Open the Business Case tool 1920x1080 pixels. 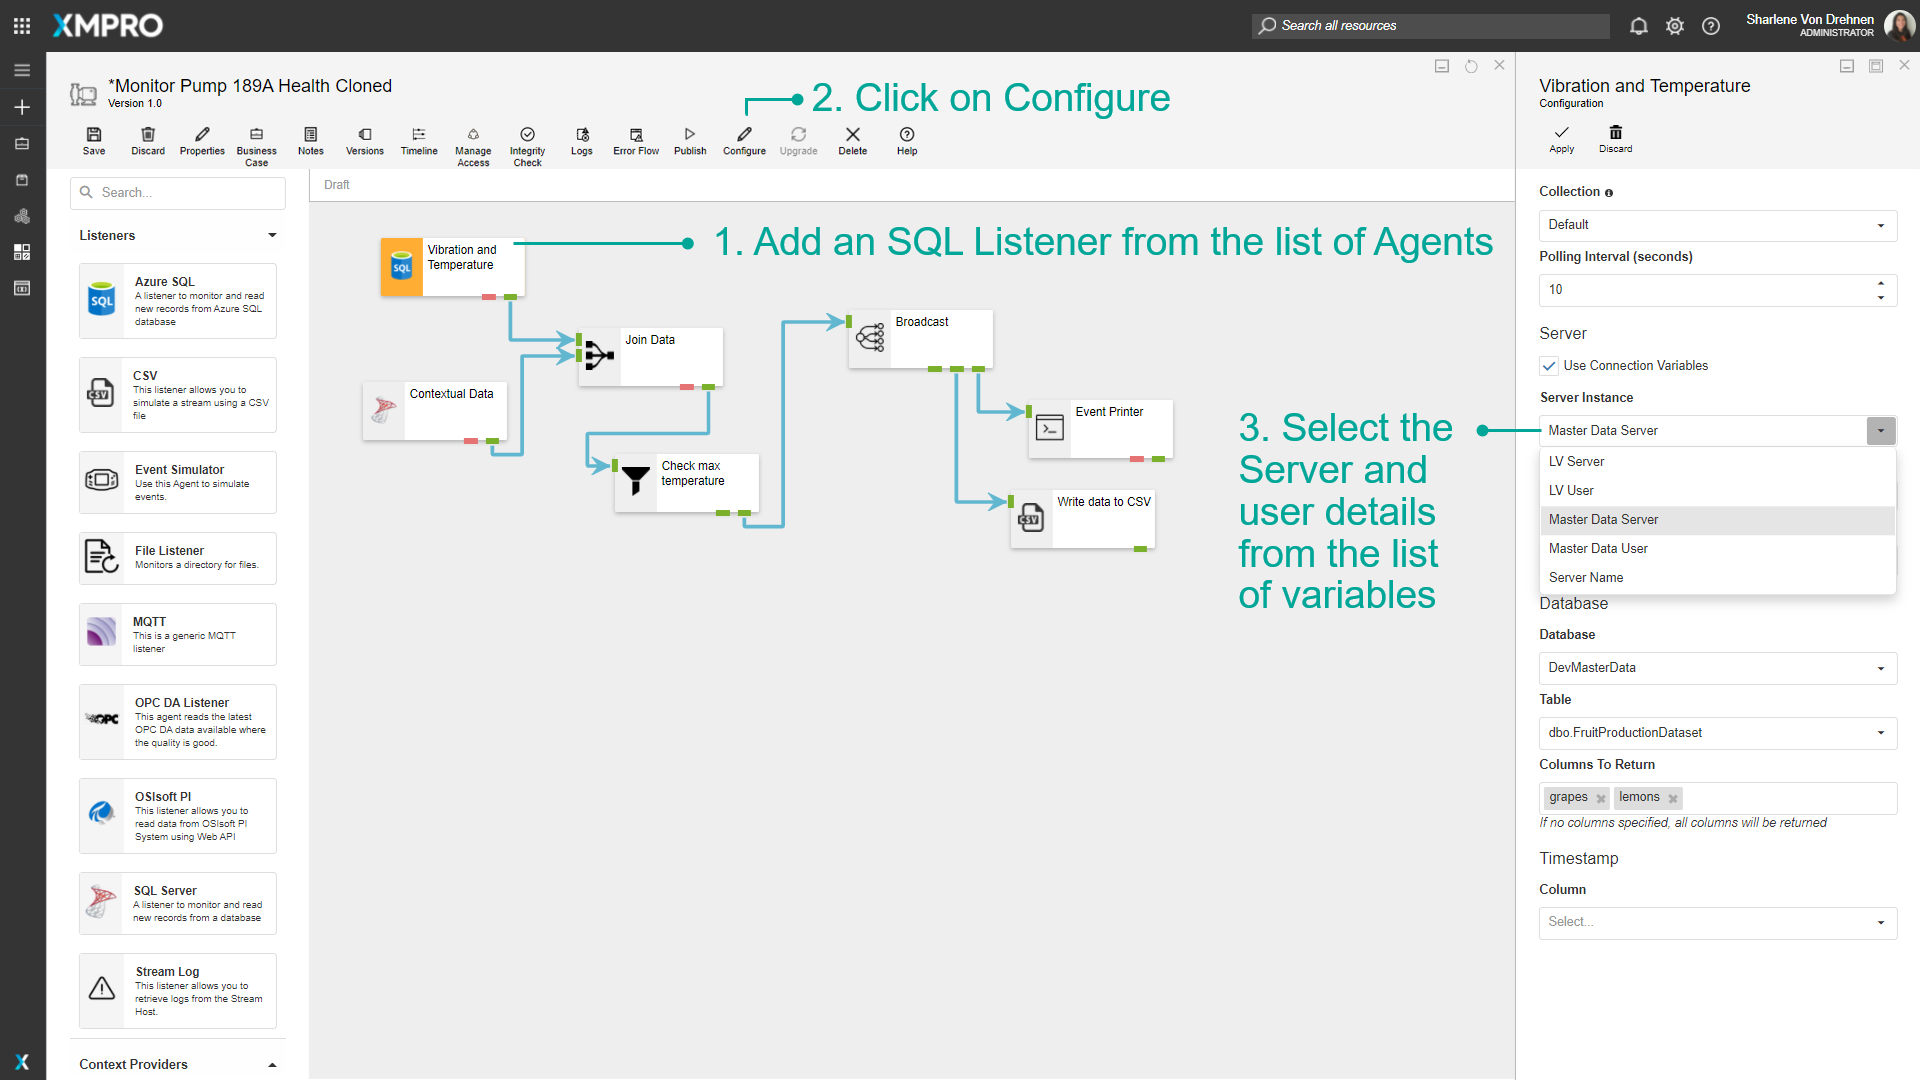tap(256, 146)
